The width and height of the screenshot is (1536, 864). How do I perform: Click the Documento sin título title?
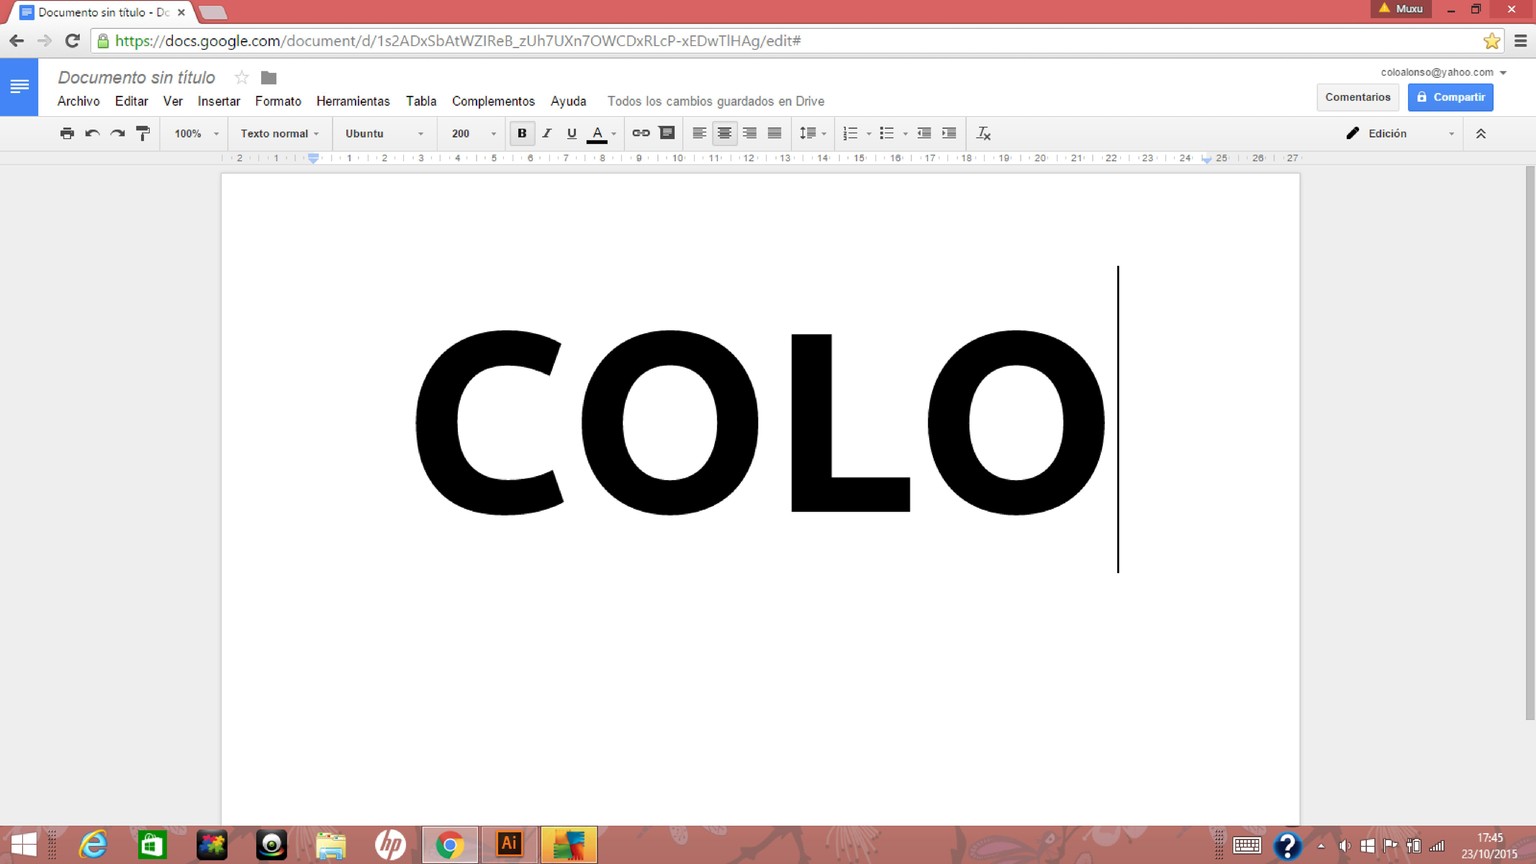tap(136, 77)
